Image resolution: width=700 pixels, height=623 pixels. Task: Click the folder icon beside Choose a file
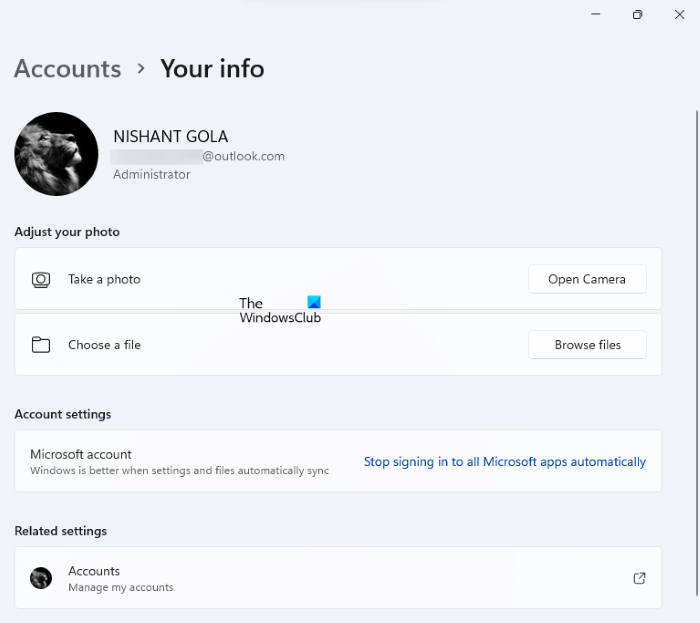pos(41,345)
